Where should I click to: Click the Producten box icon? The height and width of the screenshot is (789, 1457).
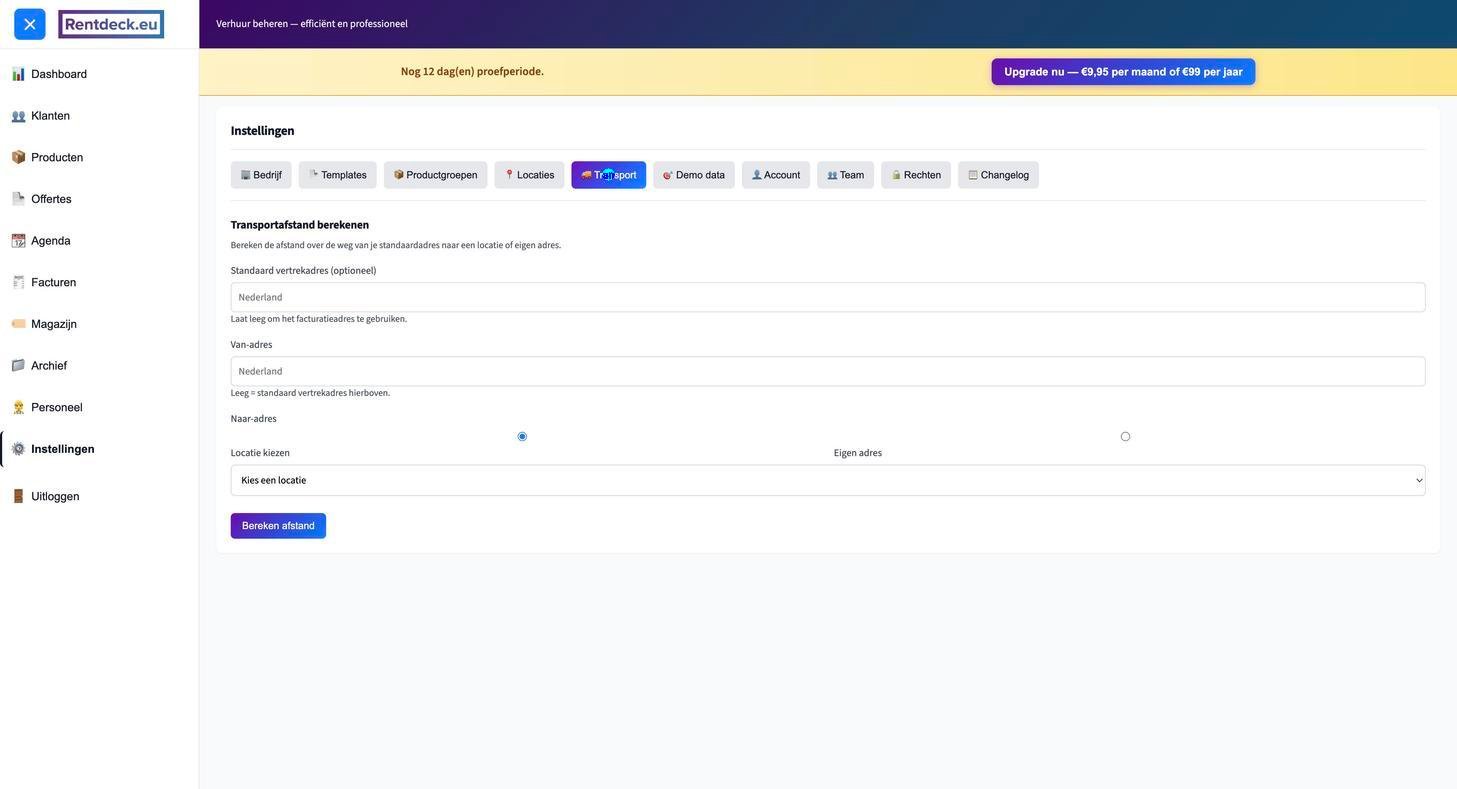(18, 157)
